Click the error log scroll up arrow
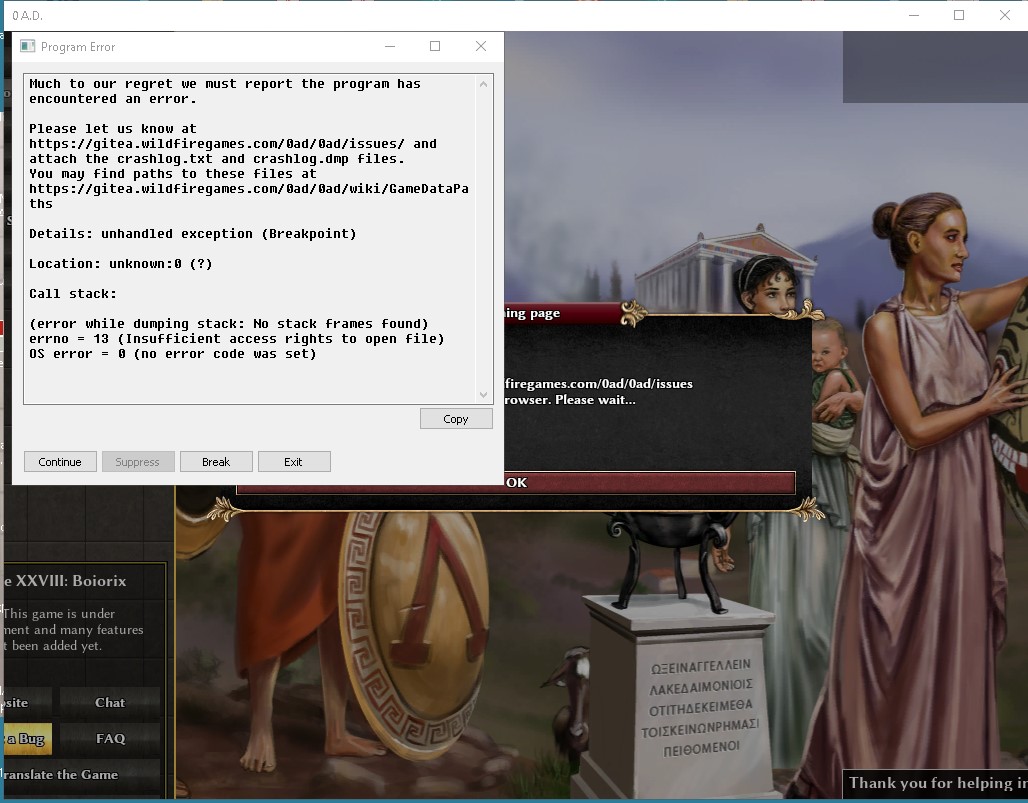The width and height of the screenshot is (1028, 803). pyautogui.click(x=484, y=85)
